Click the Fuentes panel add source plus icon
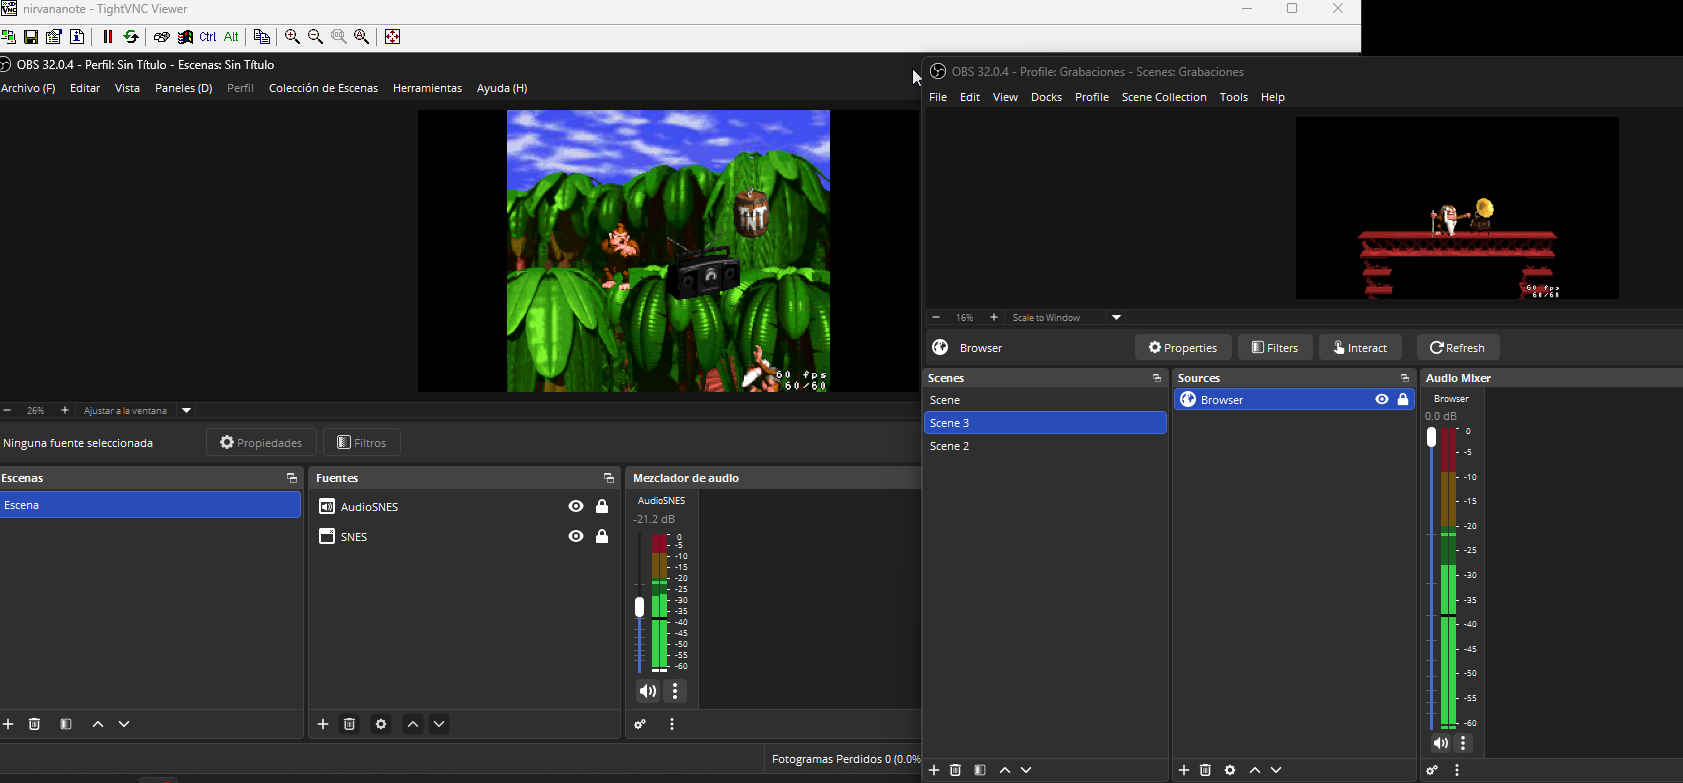The image size is (1683, 783). click(x=323, y=724)
